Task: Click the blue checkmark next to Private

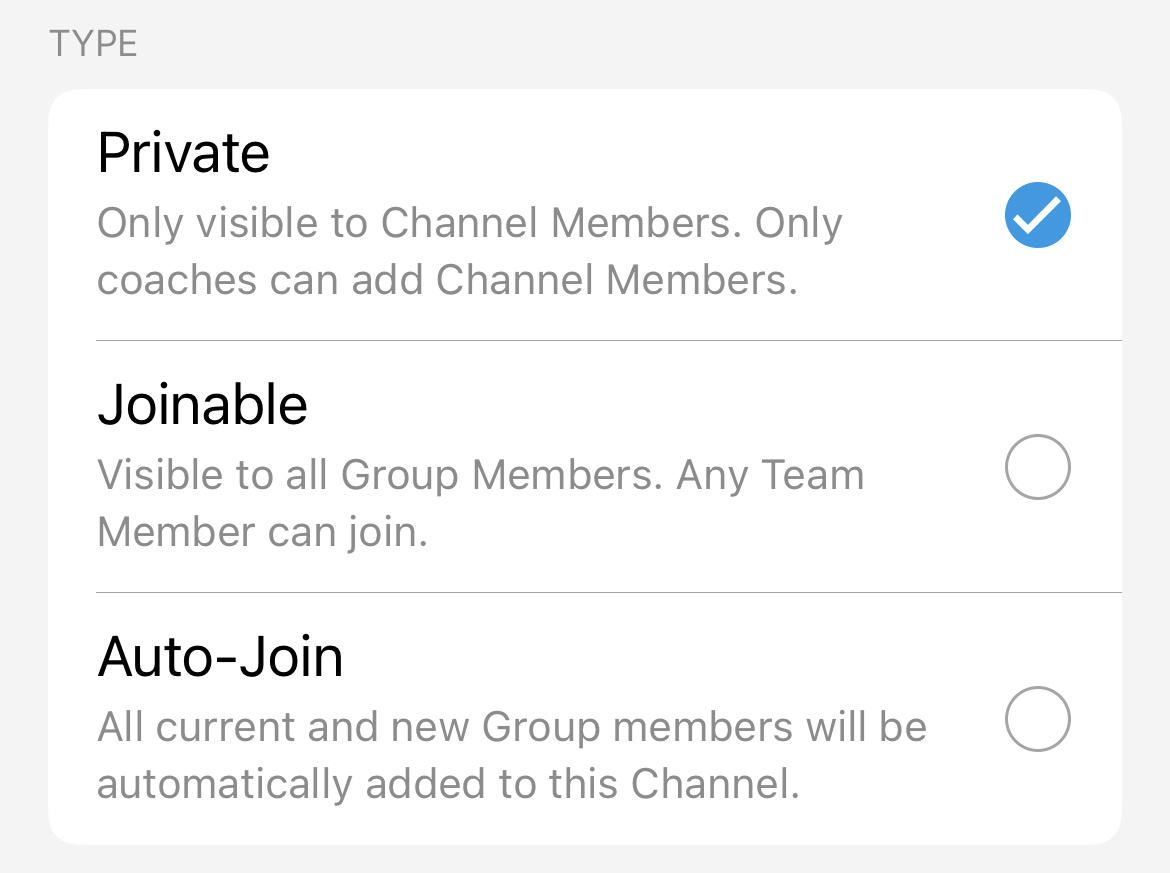Action: tap(1037, 215)
